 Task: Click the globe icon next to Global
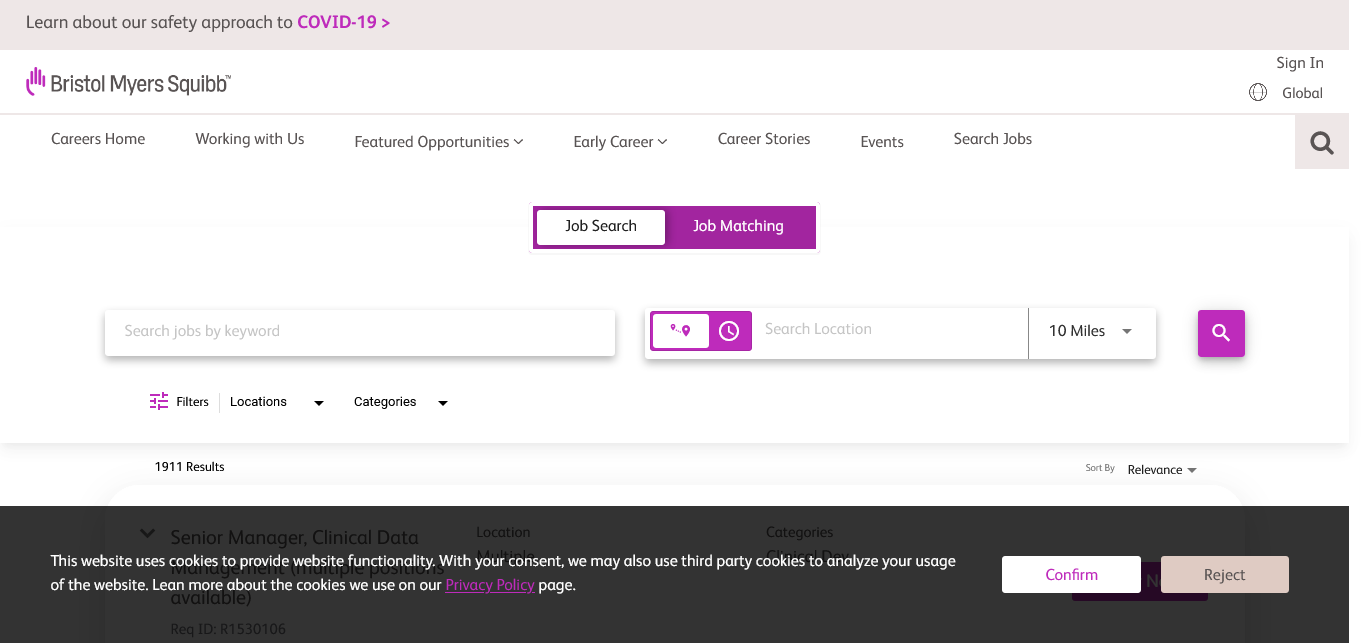[x=1258, y=93]
